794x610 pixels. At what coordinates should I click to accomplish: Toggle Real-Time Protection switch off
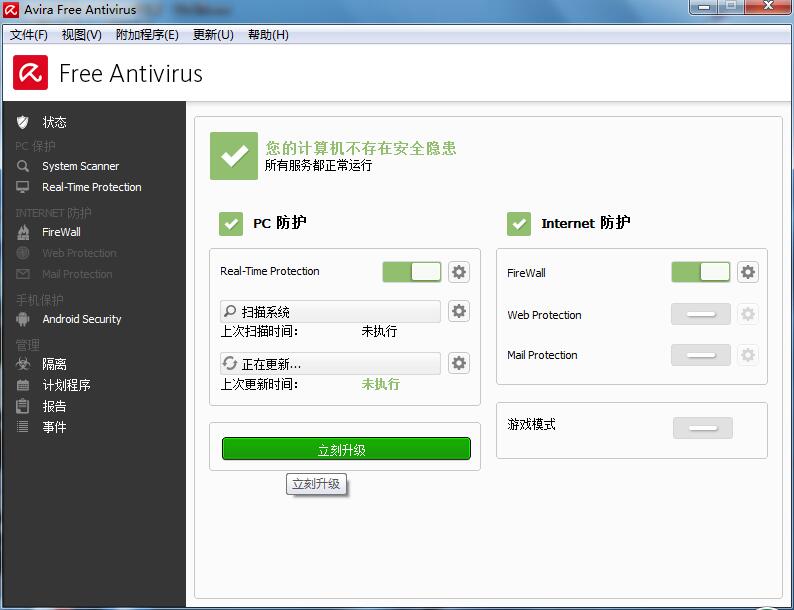[x=411, y=272]
